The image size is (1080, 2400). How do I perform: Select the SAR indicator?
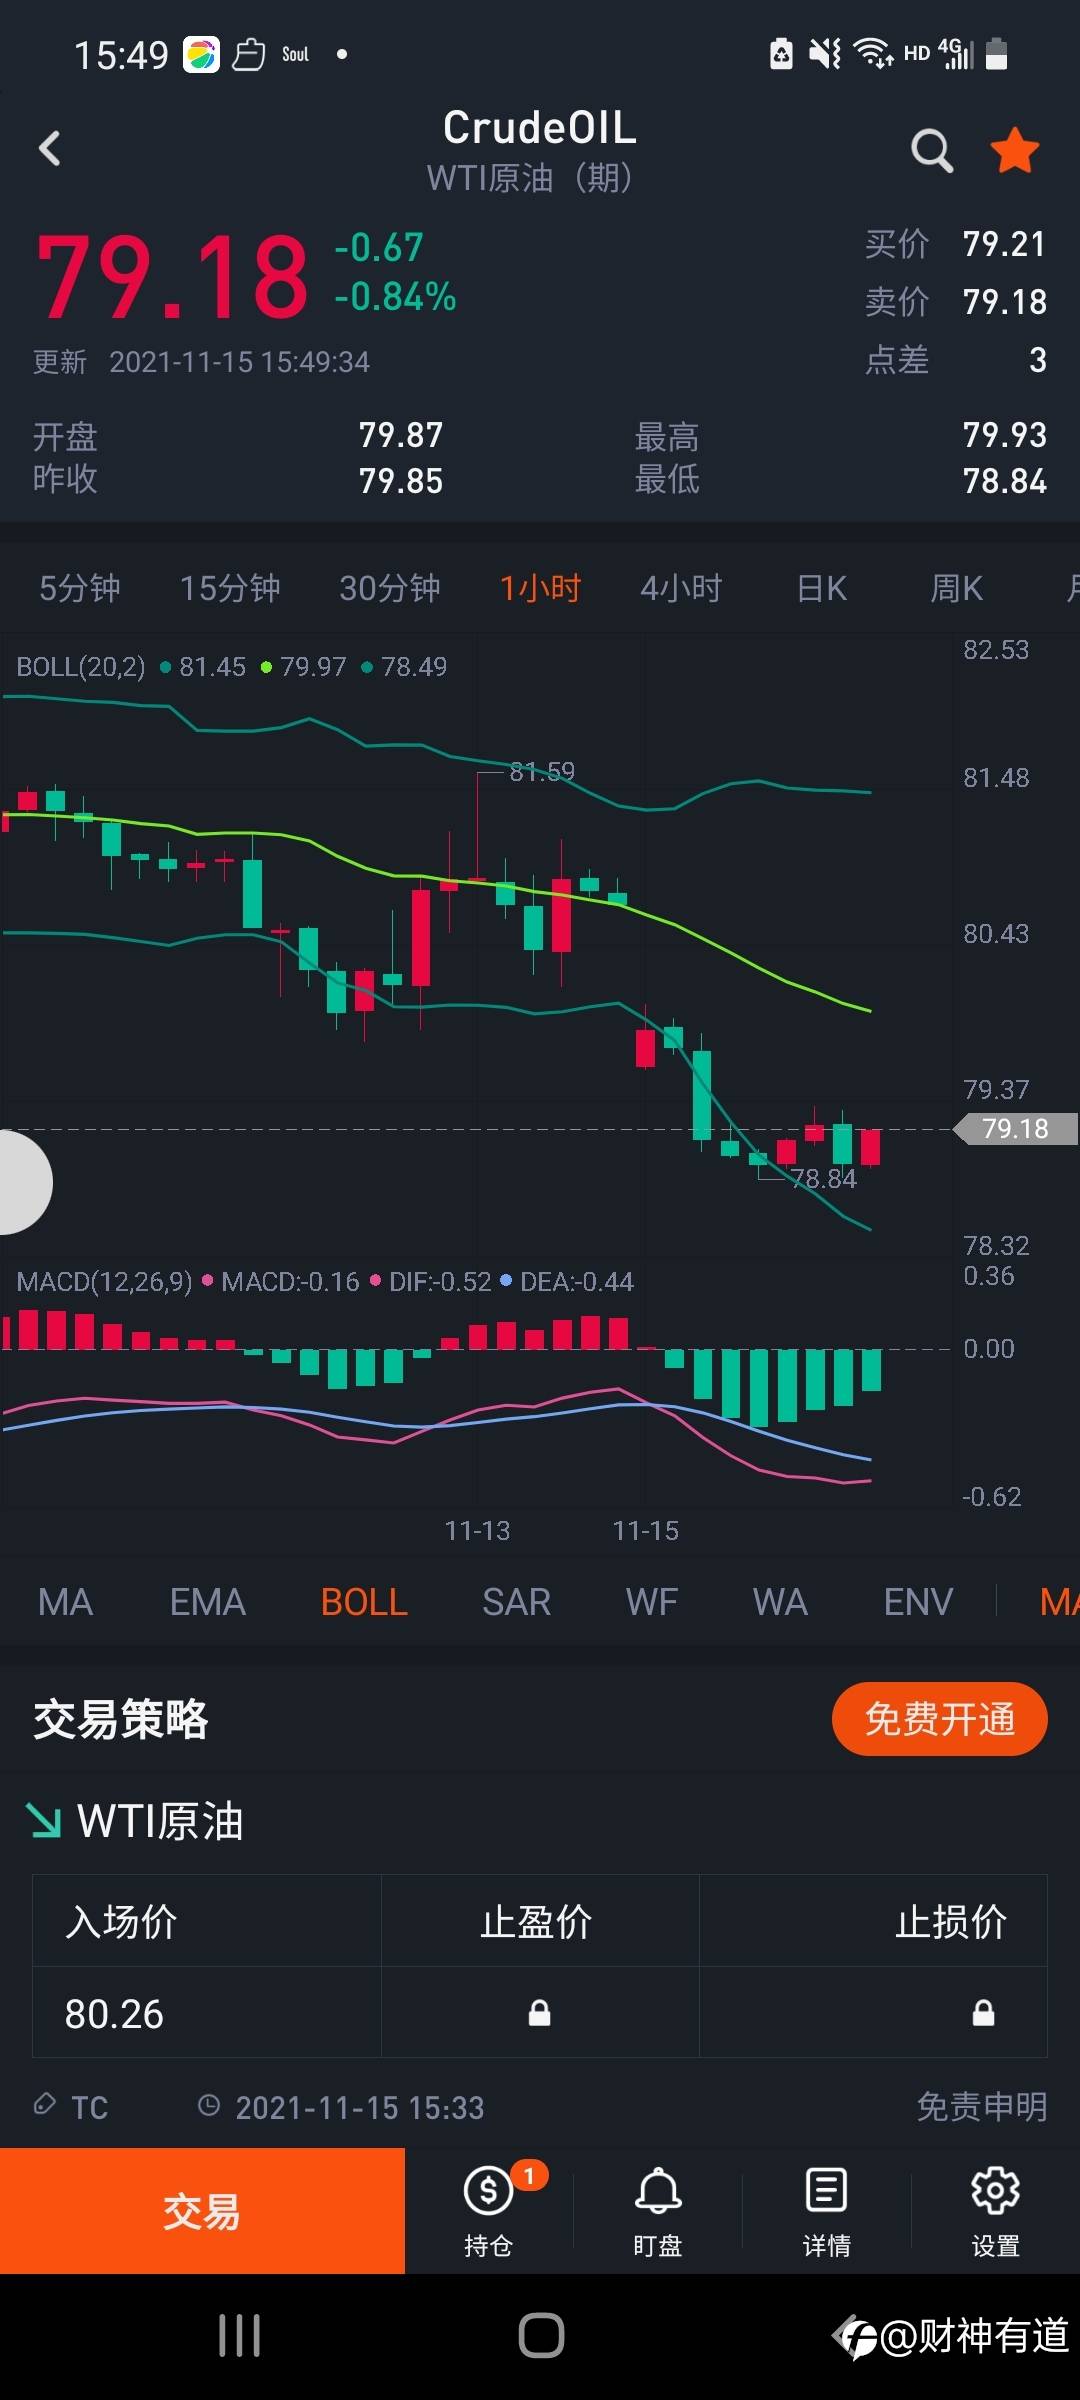pyautogui.click(x=516, y=1602)
